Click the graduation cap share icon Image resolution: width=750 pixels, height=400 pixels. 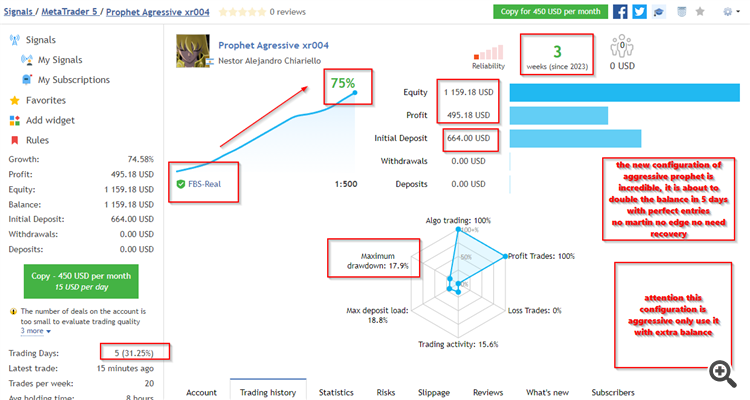(x=659, y=11)
